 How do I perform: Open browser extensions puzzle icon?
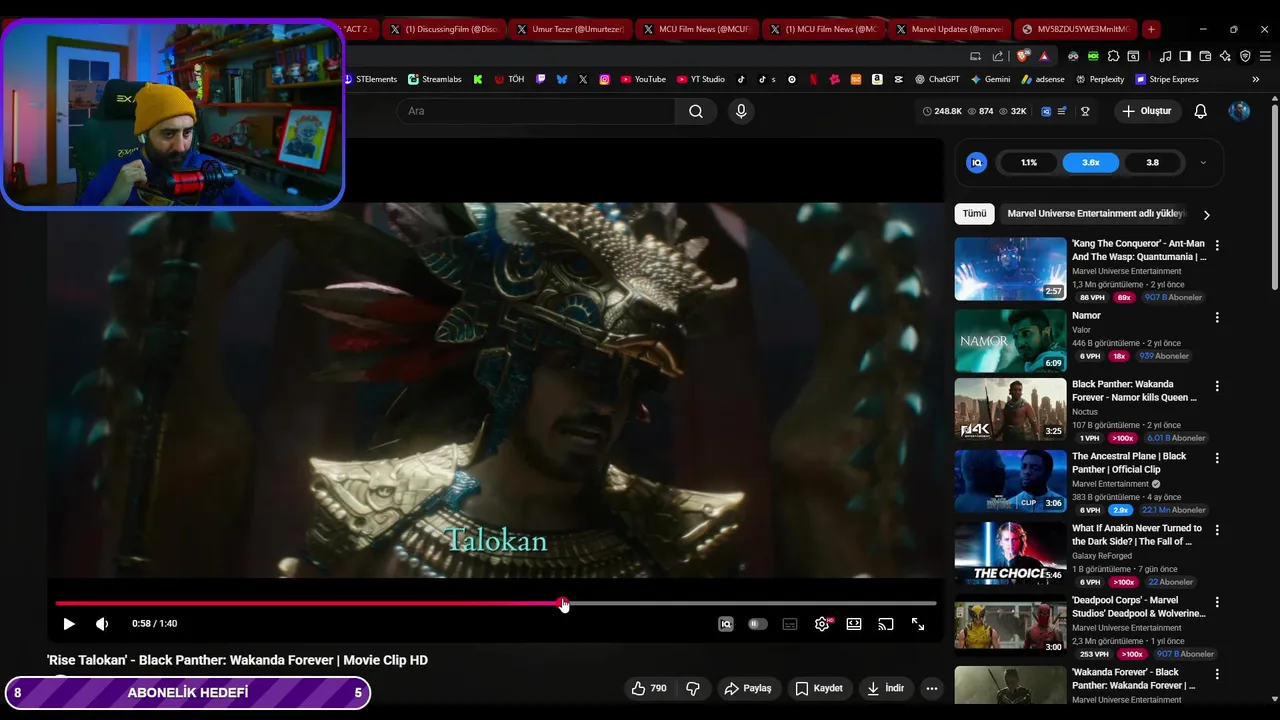tap(1113, 56)
